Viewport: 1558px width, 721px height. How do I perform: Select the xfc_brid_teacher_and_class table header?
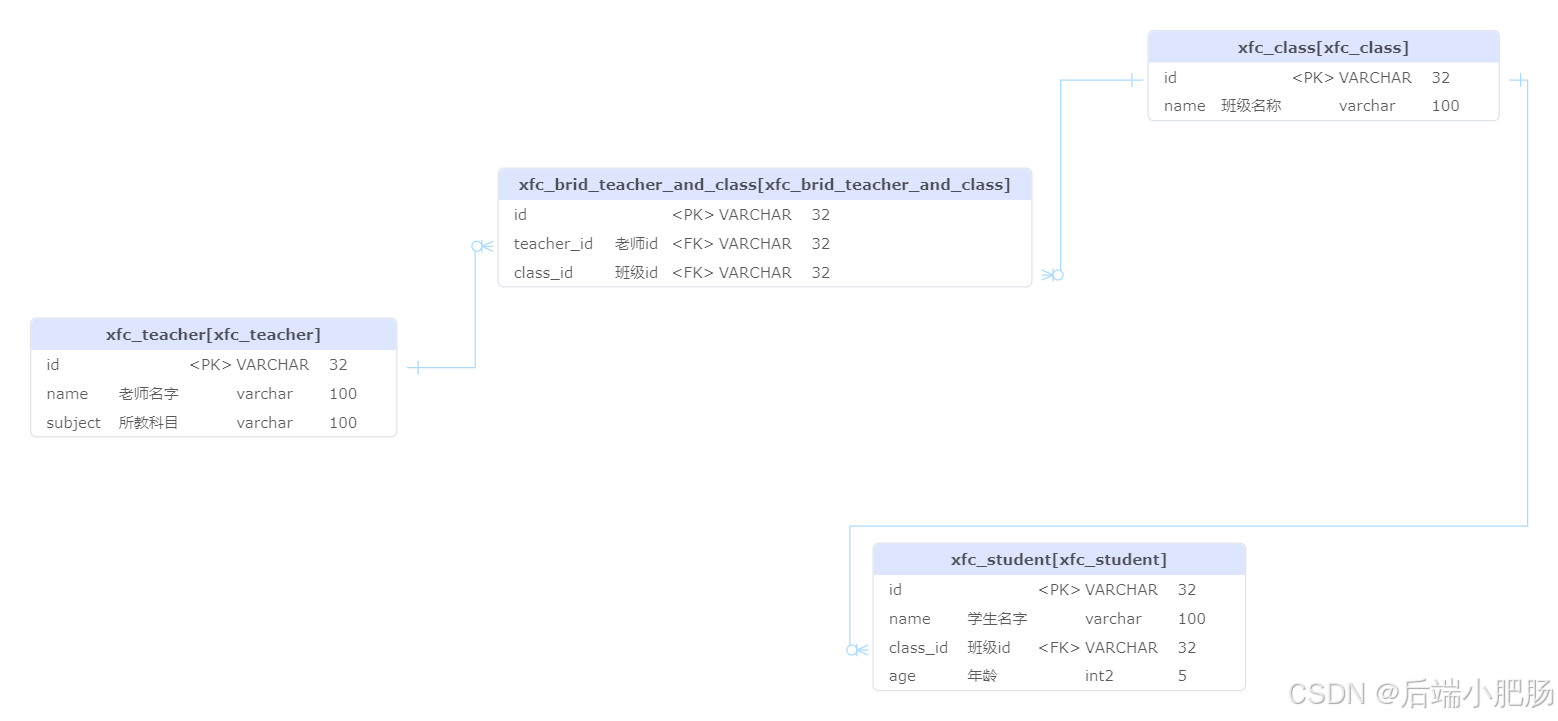764,184
